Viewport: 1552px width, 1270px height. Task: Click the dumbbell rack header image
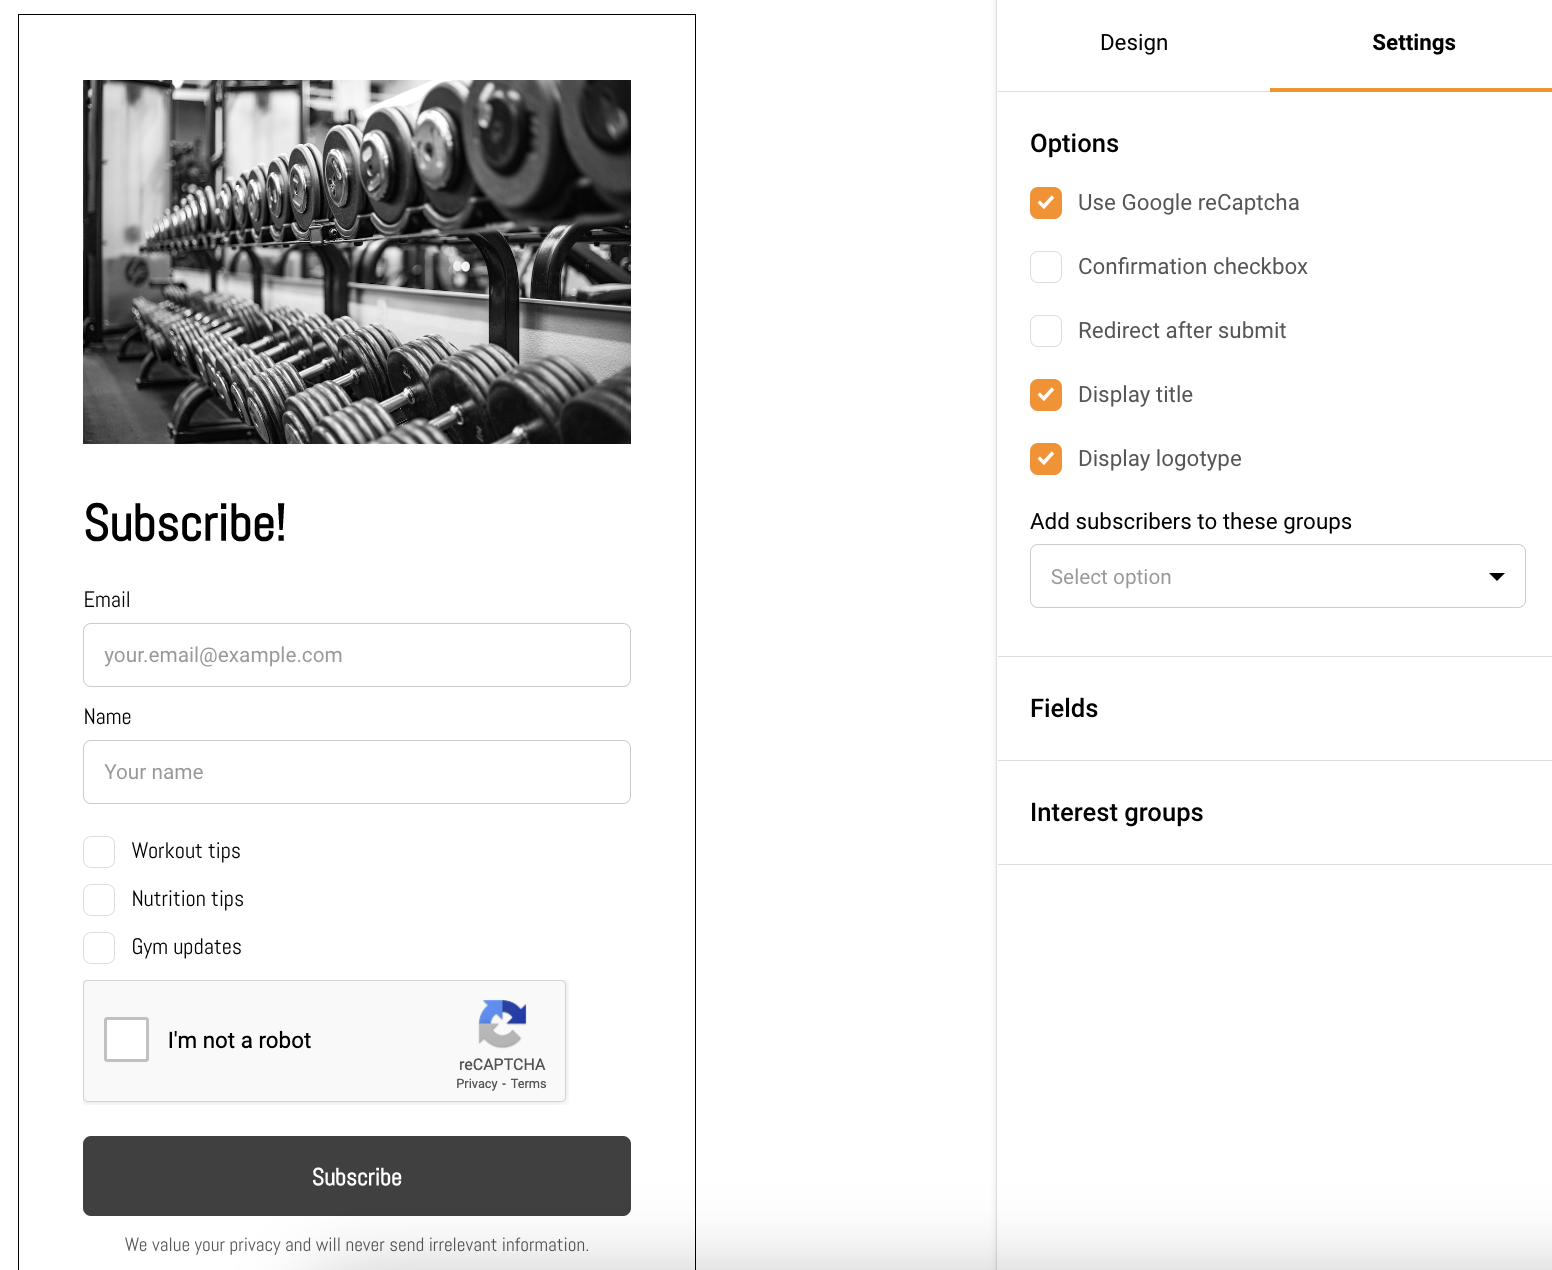pos(357,262)
